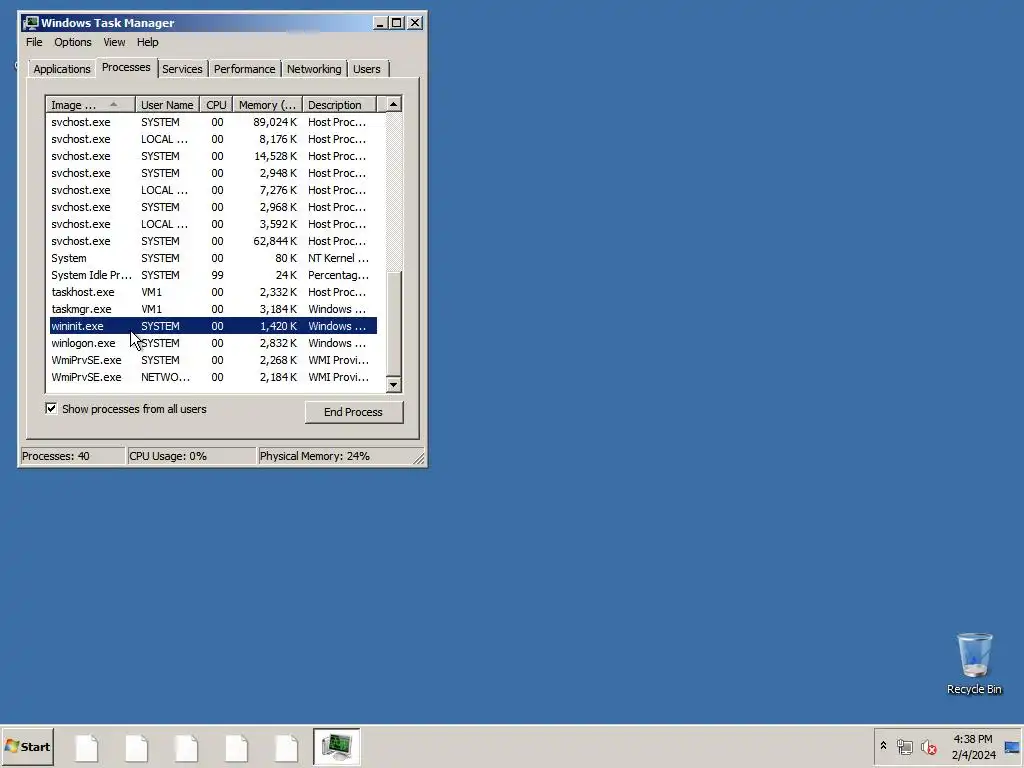Open the Help menu
Screen dimensions: 1024x768
pos(148,42)
